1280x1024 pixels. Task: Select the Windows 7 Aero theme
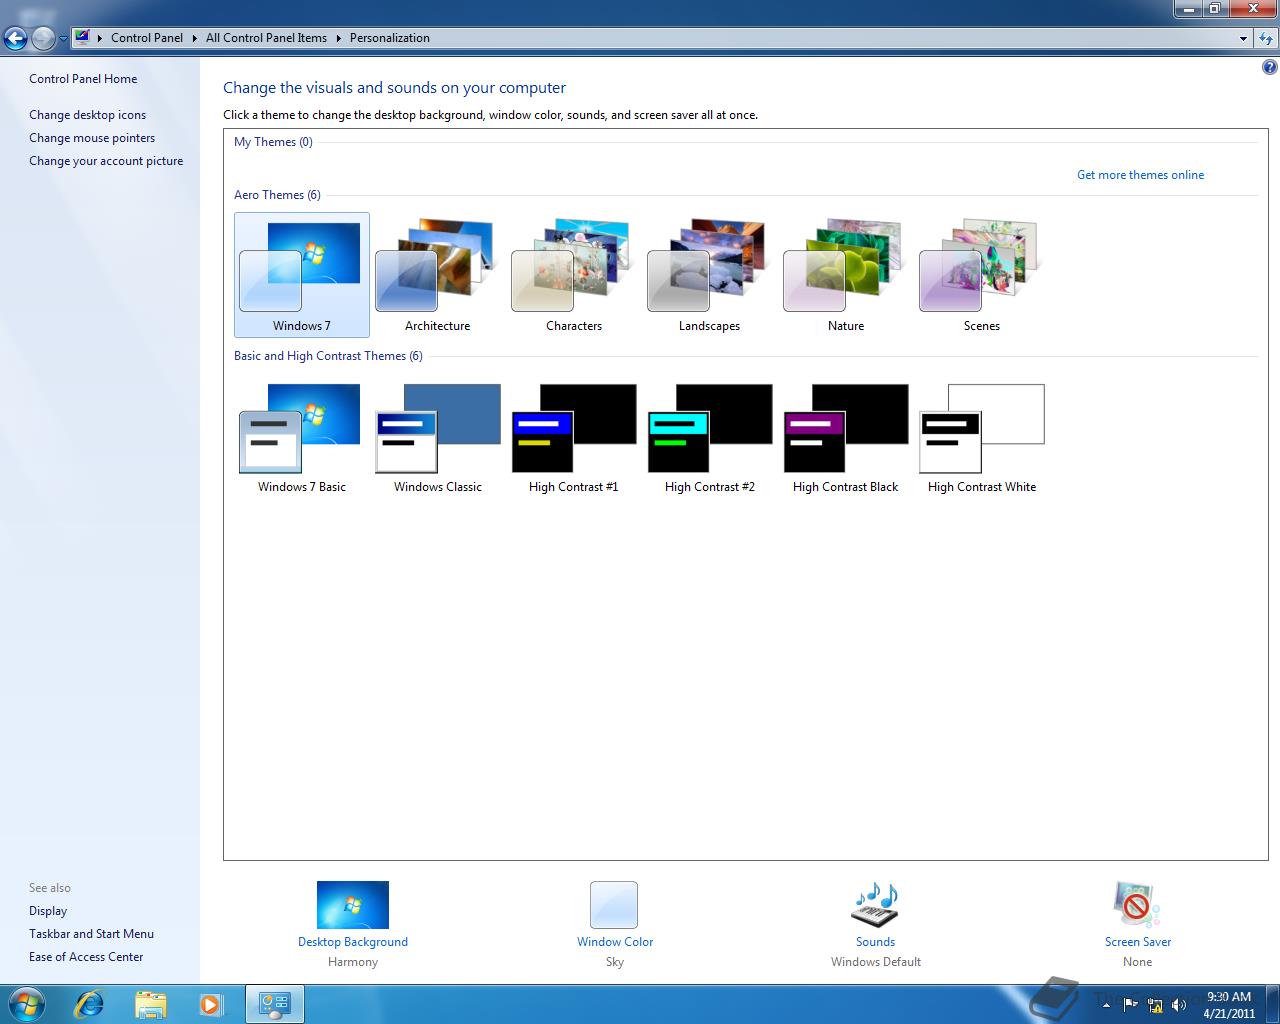click(x=301, y=275)
